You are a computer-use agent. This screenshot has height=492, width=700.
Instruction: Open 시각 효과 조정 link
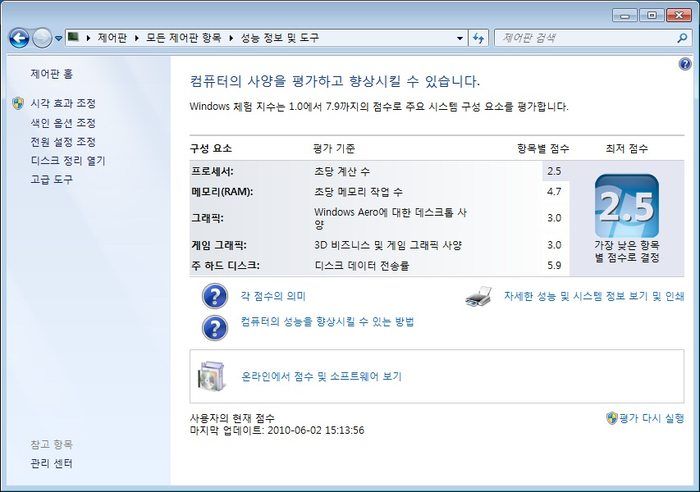[63, 104]
